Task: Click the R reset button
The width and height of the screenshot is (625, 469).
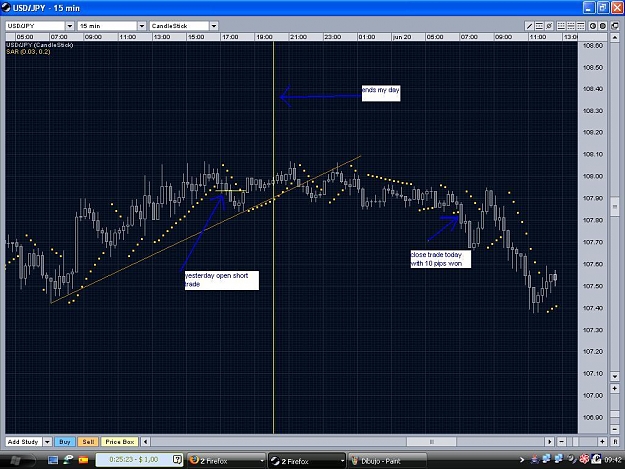Action: [615, 442]
